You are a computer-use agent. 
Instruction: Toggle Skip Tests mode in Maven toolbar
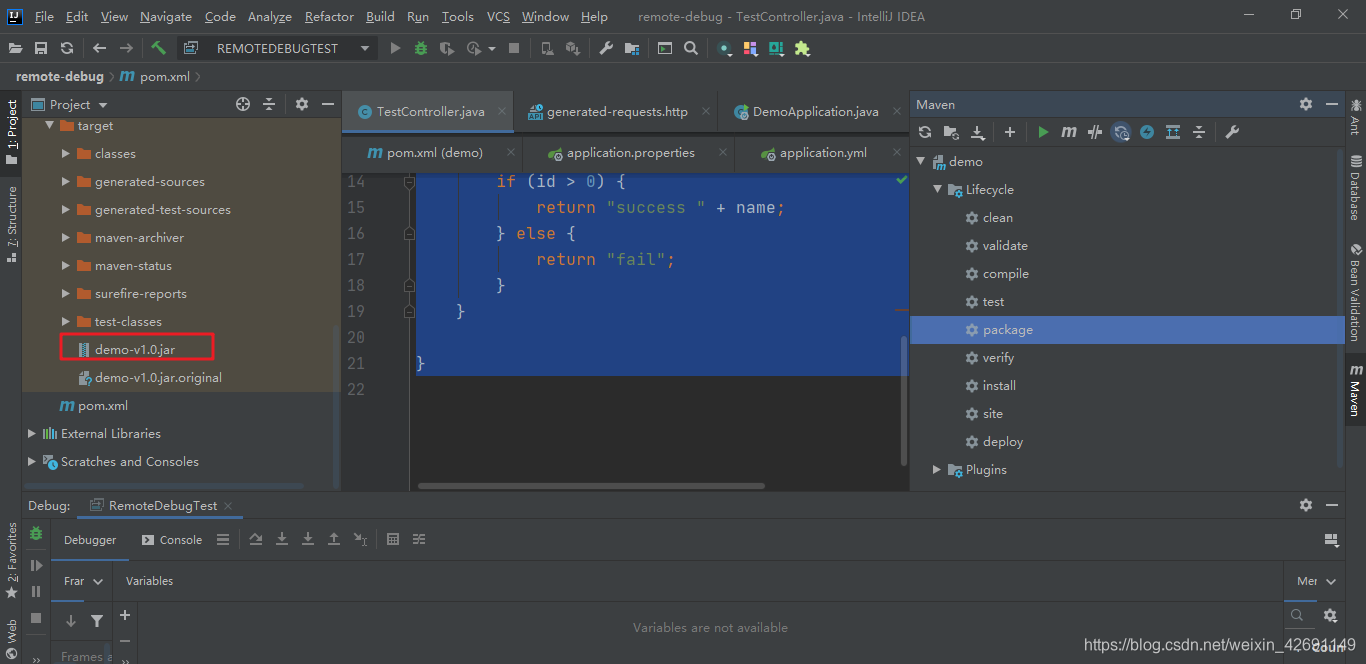point(1147,132)
